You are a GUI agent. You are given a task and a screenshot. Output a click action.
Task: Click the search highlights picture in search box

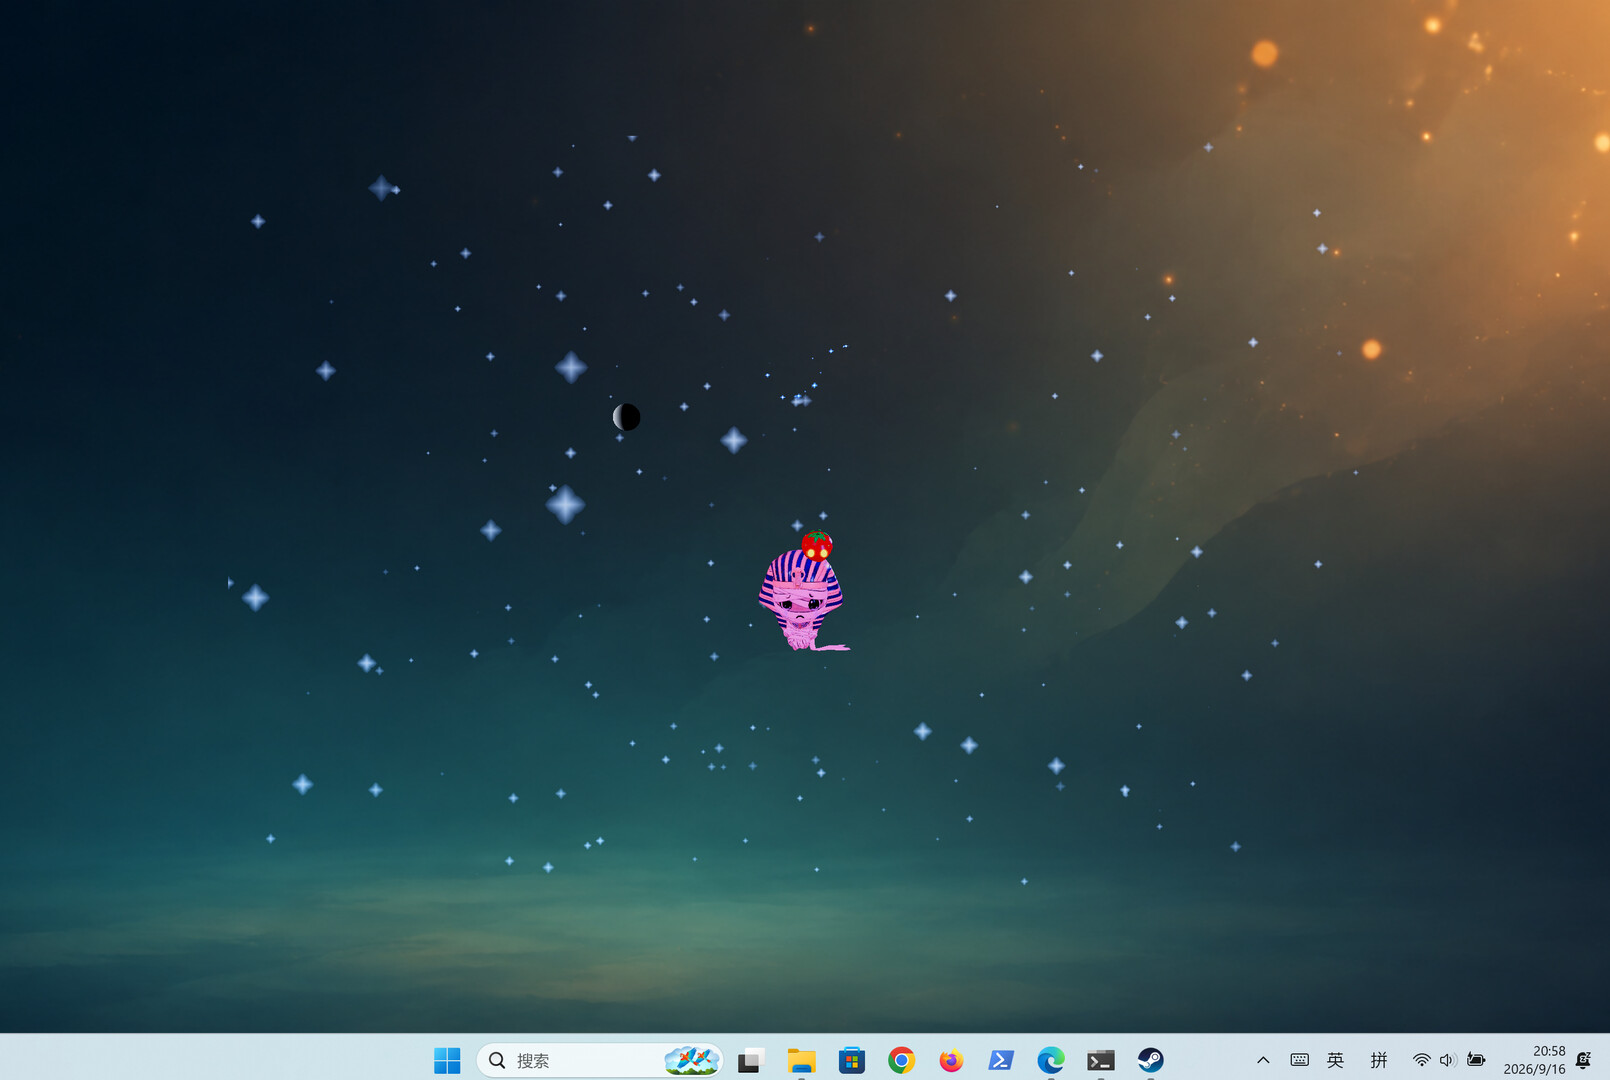point(691,1060)
